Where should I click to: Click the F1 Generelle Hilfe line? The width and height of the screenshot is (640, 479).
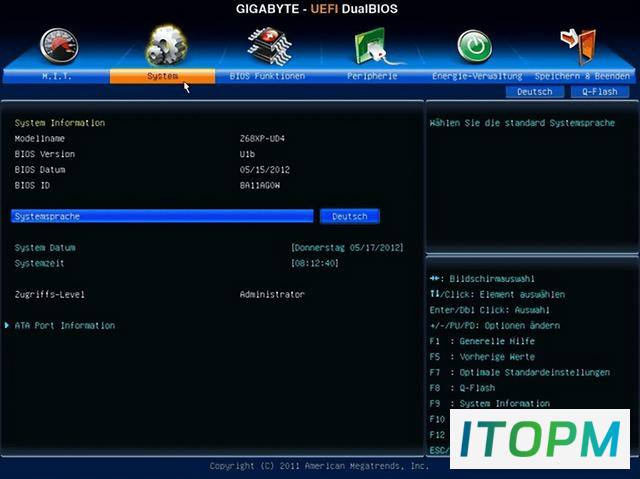click(x=482, y=341)
